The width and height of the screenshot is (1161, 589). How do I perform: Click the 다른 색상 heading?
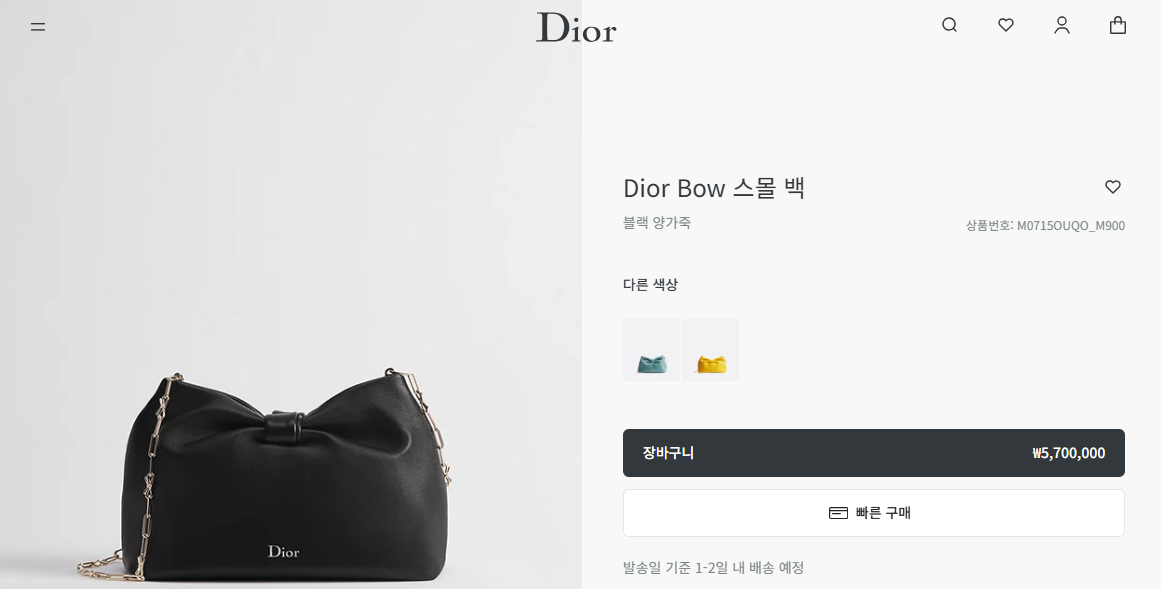tap(650, 284)
